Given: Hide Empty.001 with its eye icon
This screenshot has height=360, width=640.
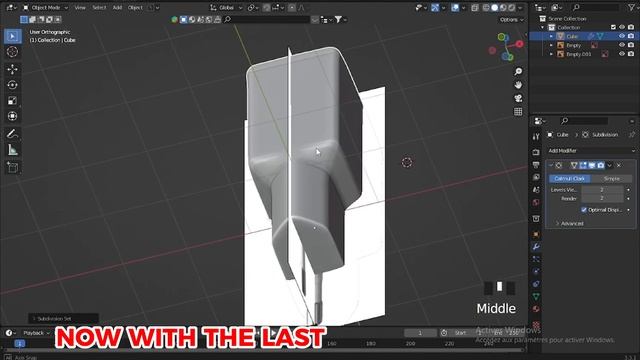Looking at the screenshot, I should [622, 53].
